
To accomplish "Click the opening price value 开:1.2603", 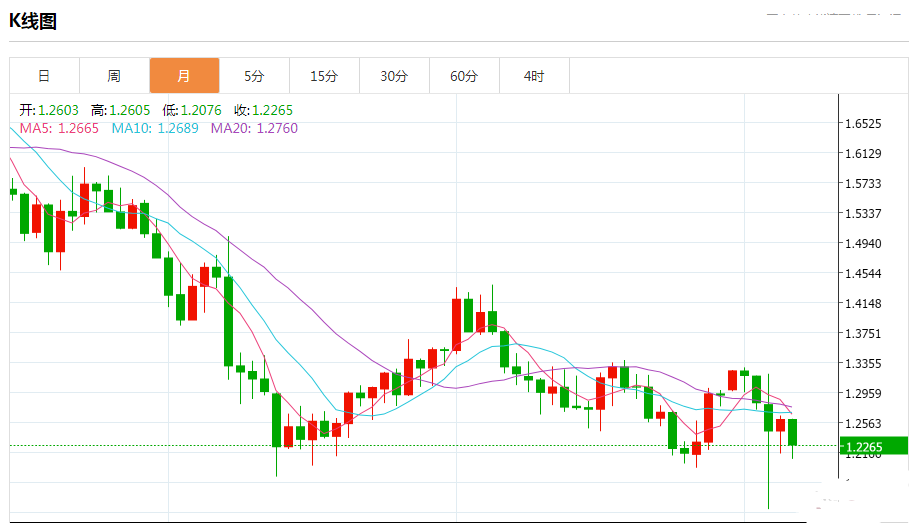I will (50, 110).
